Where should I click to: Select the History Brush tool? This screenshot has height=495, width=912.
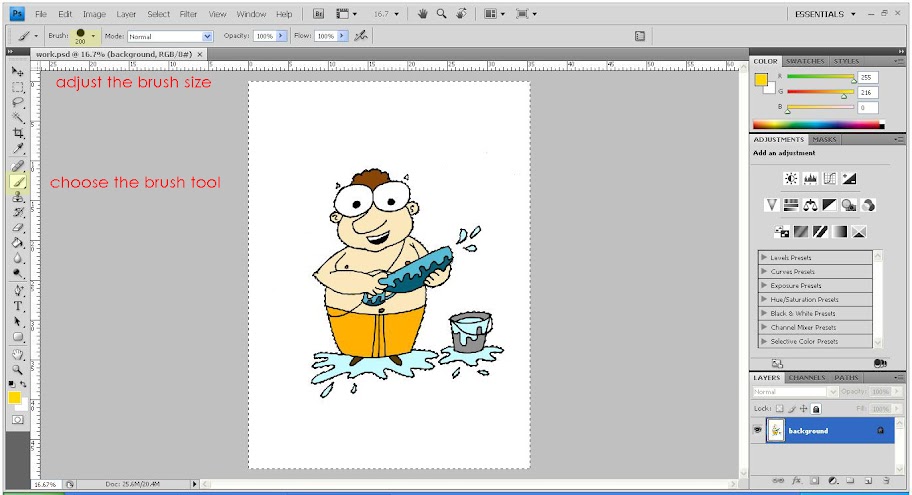tap(18, 212)
